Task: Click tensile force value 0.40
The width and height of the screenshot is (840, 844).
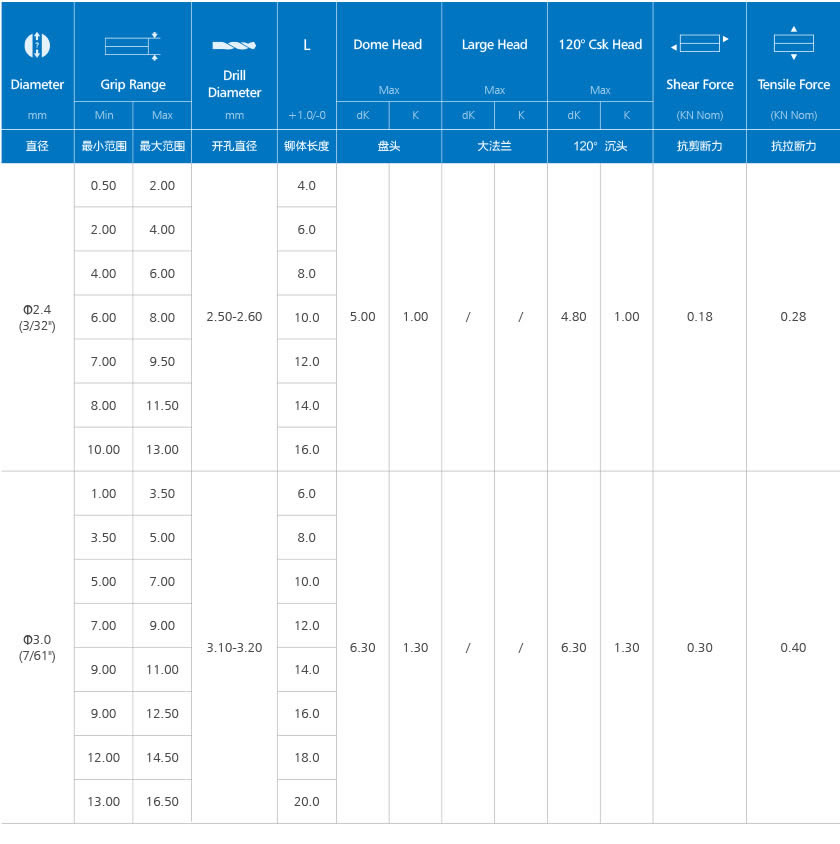Action: pos(793,648)
